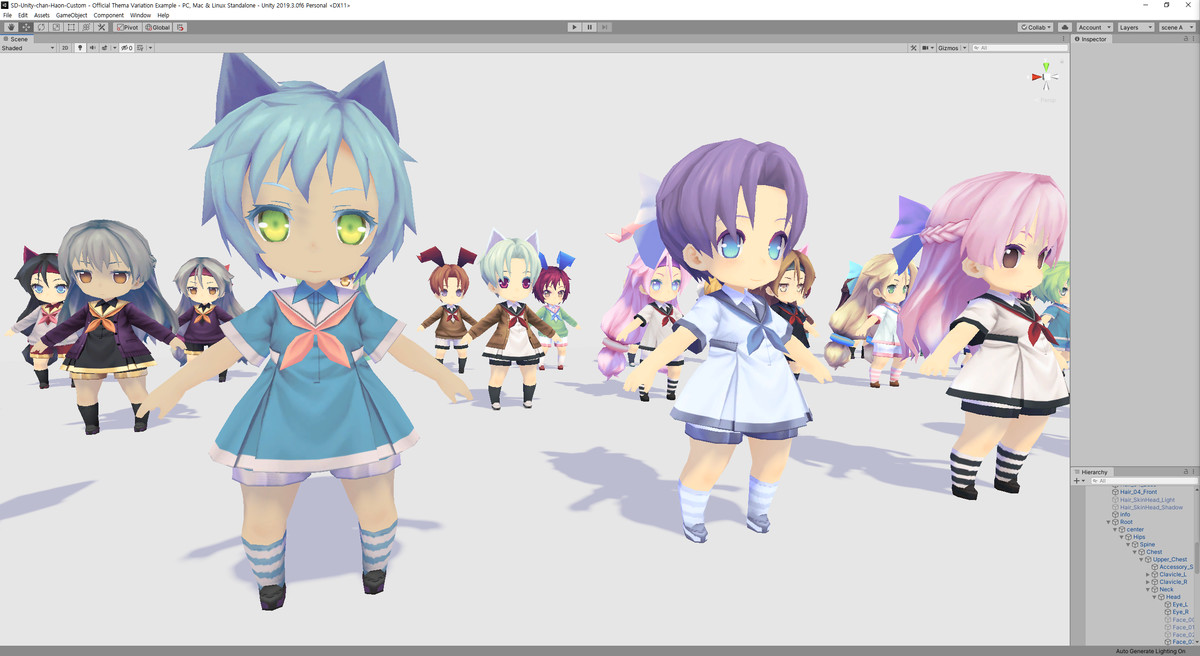Toggle Pivot handle position
The image size is (1200, 656).
[x=128, y=27]
